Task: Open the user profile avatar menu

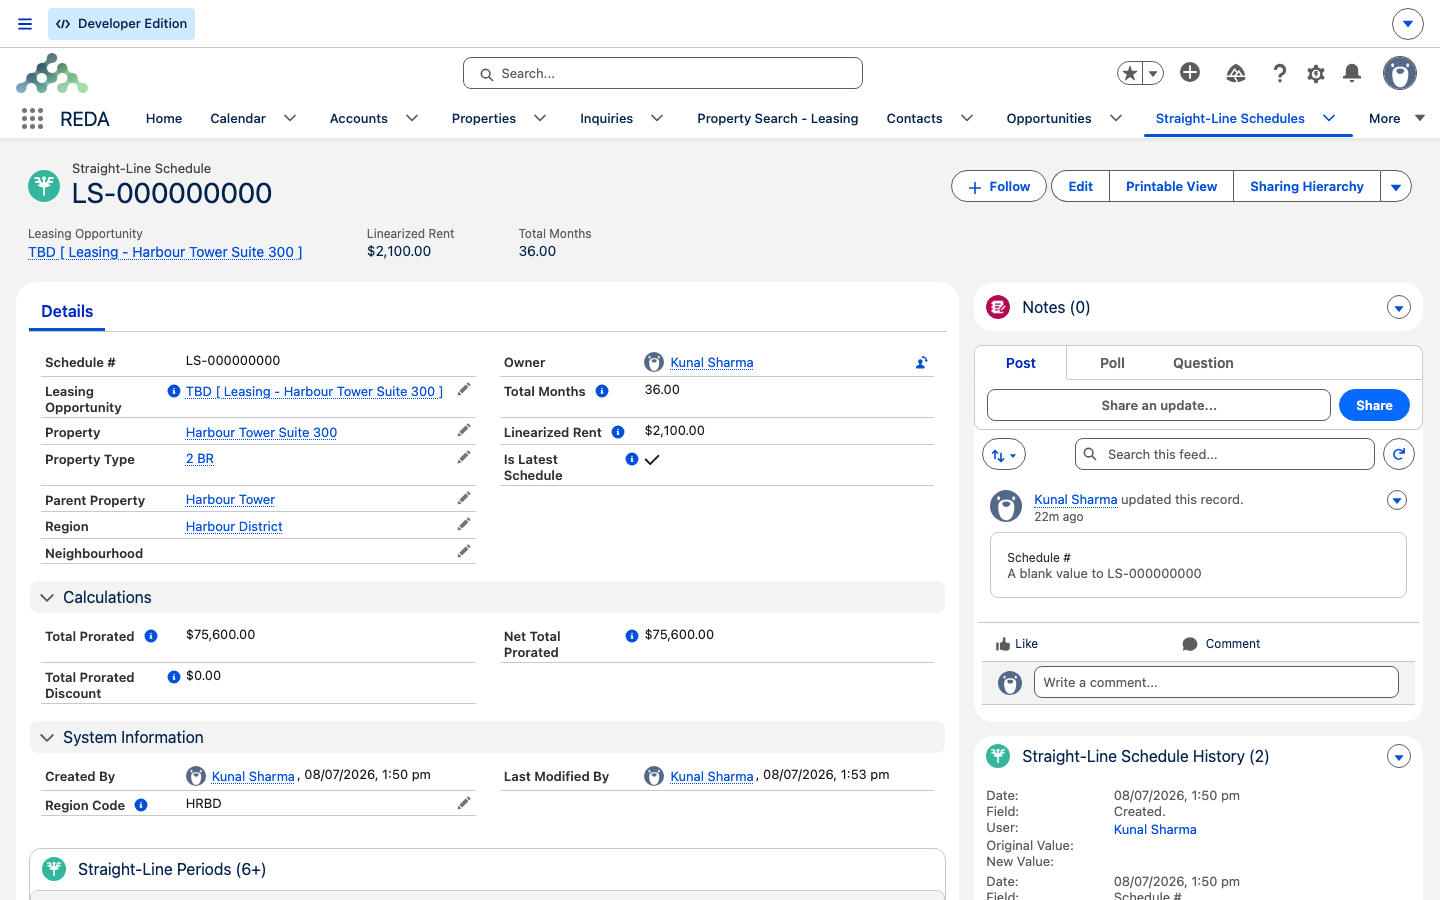Action: pos(1400,73)
